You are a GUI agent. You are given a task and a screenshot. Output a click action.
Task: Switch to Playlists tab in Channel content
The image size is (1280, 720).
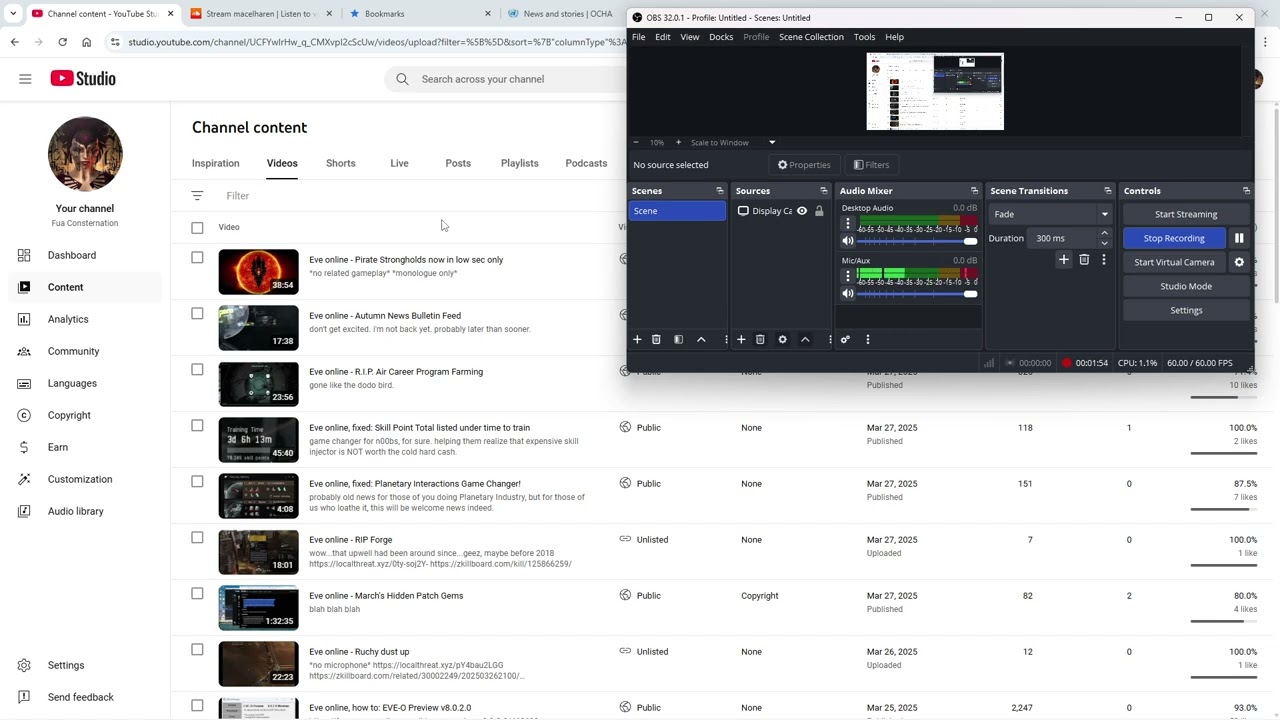click(x=519, y=163)
